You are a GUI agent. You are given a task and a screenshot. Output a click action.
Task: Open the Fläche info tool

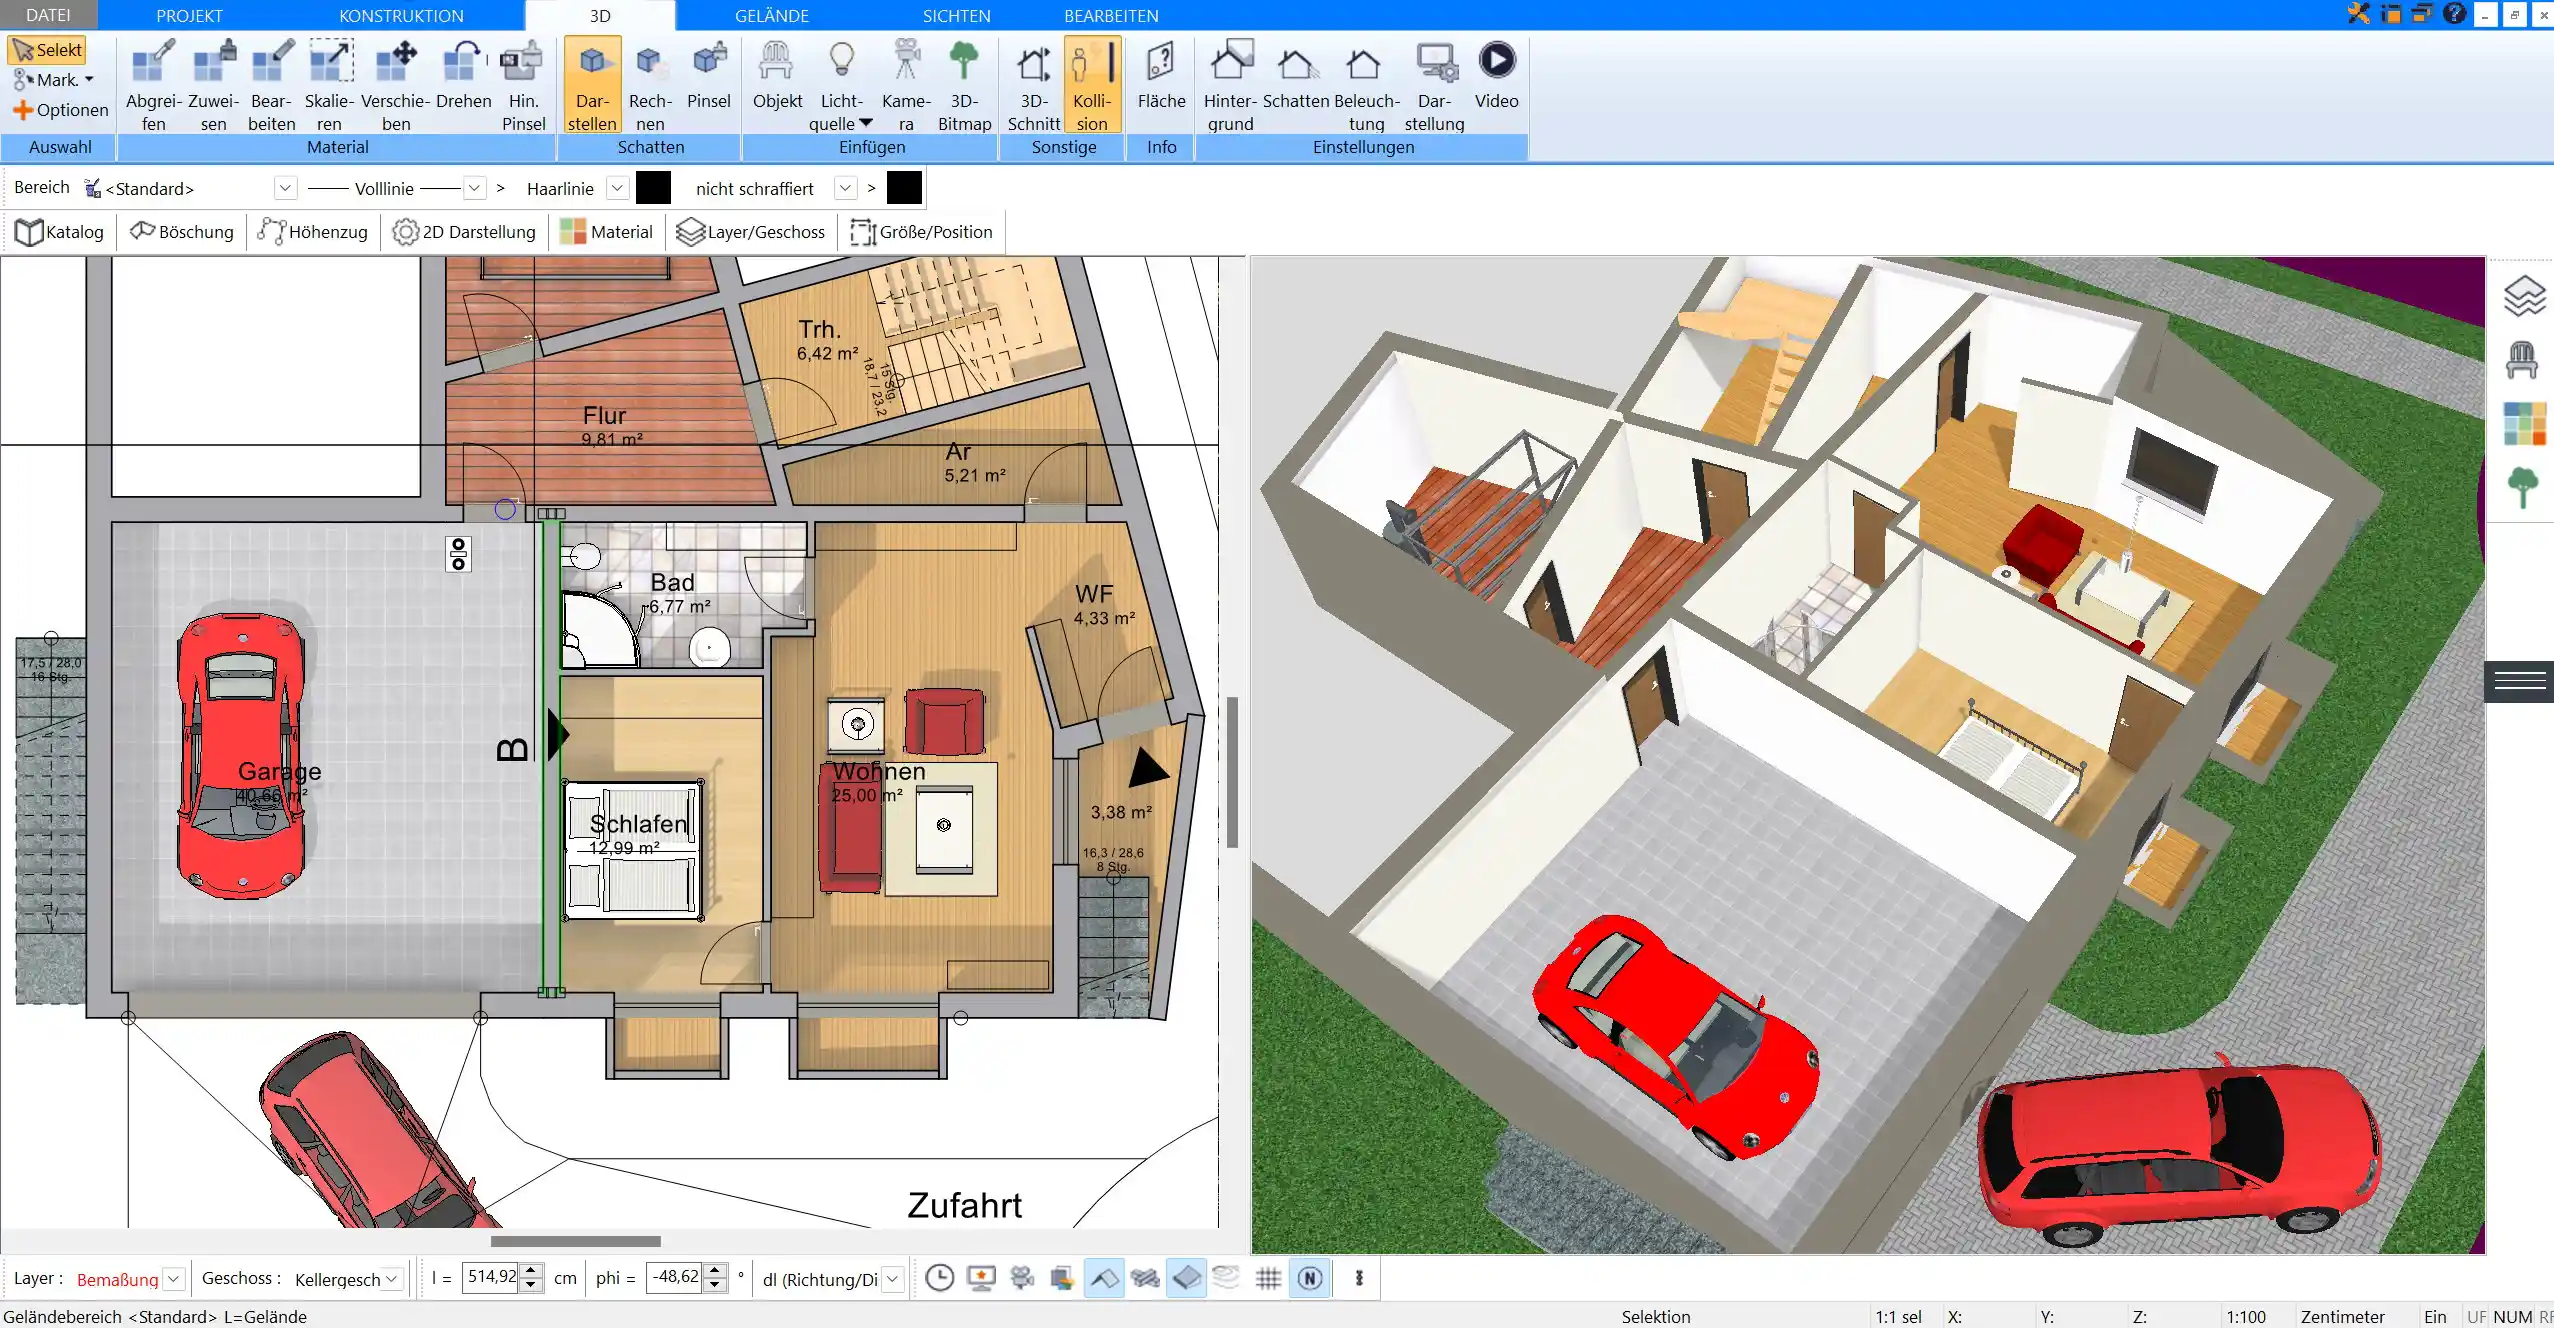[1161, 75]
